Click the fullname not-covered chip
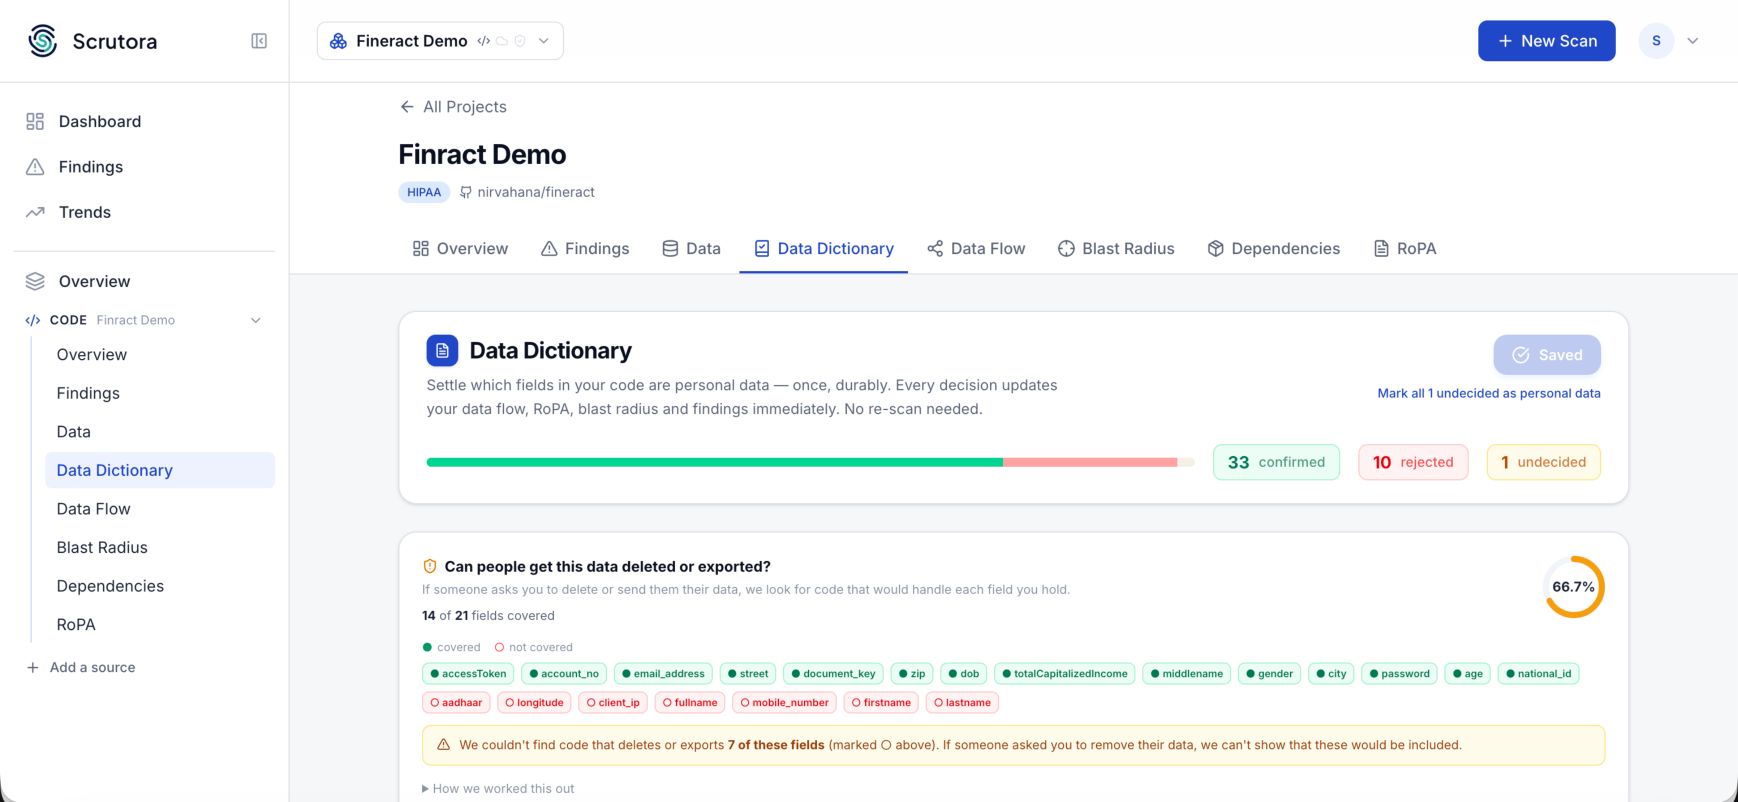 [690, 703]
